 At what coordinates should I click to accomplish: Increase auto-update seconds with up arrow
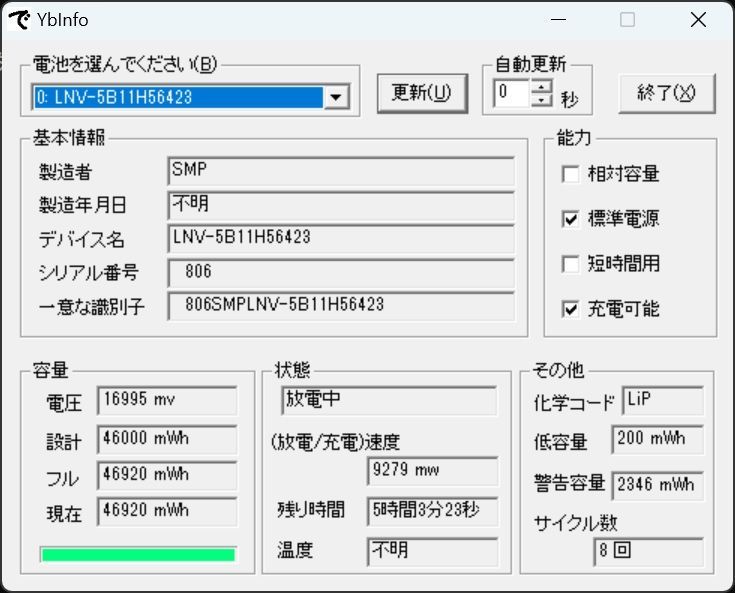pos(541,86)
